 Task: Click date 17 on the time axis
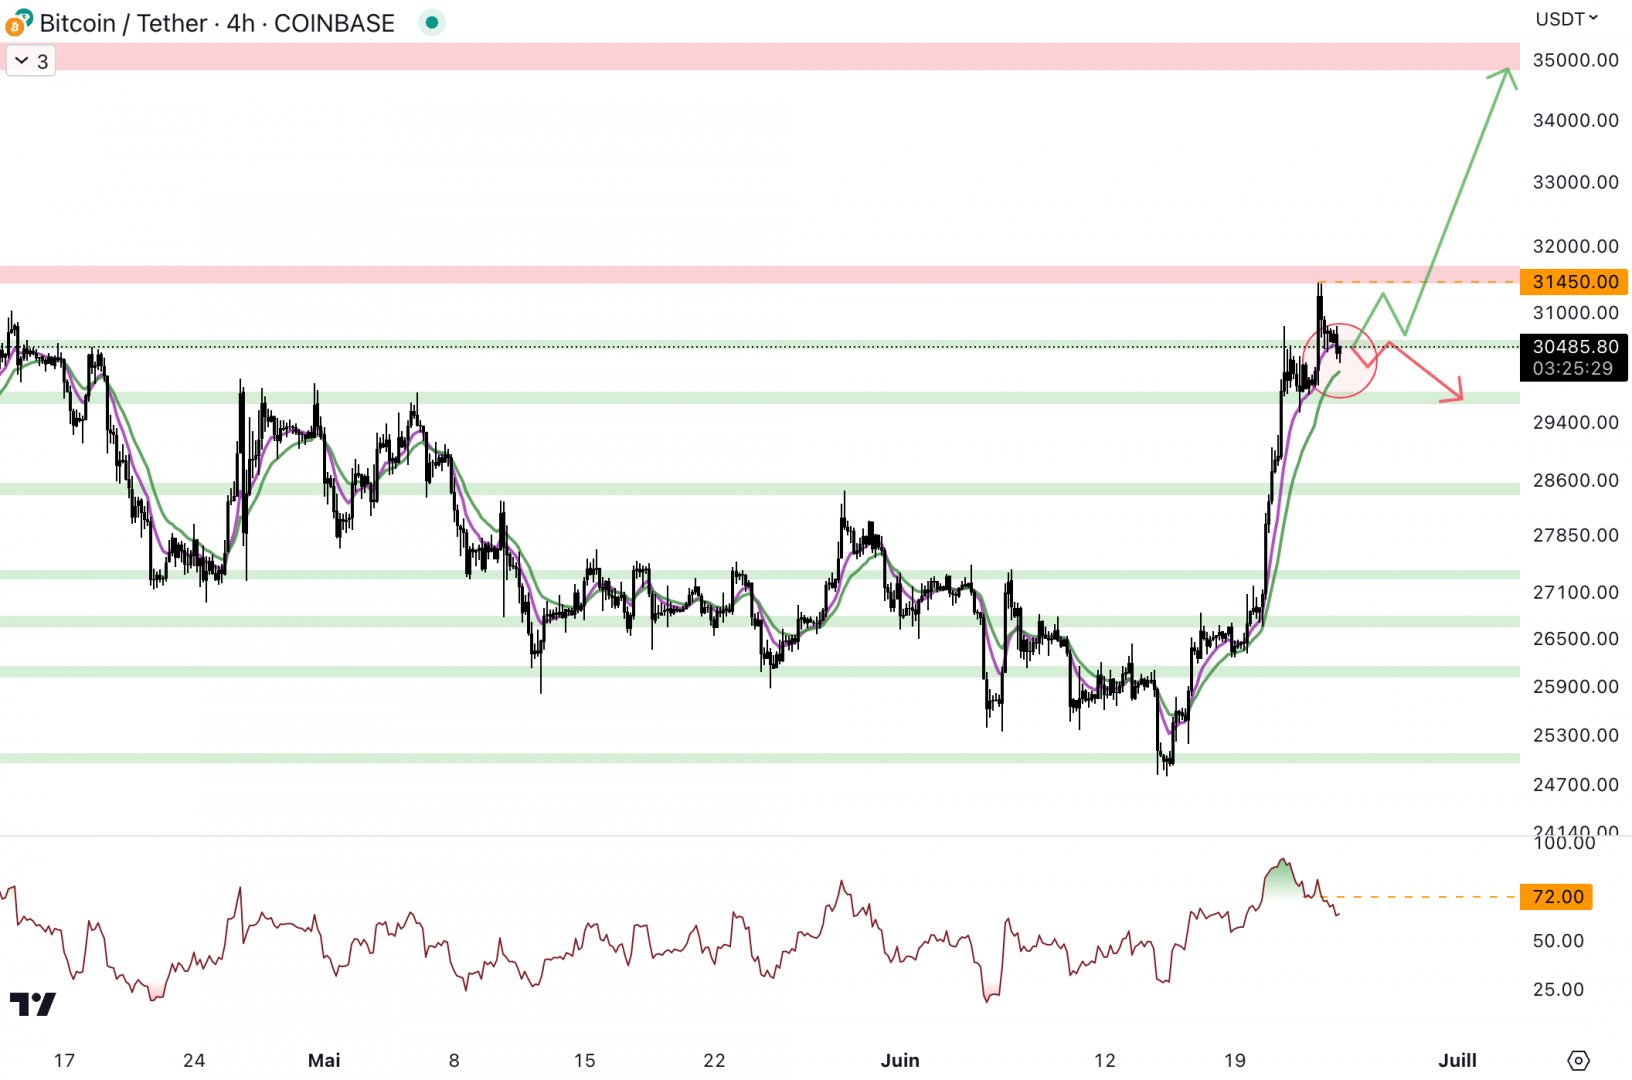[64, 1060]
